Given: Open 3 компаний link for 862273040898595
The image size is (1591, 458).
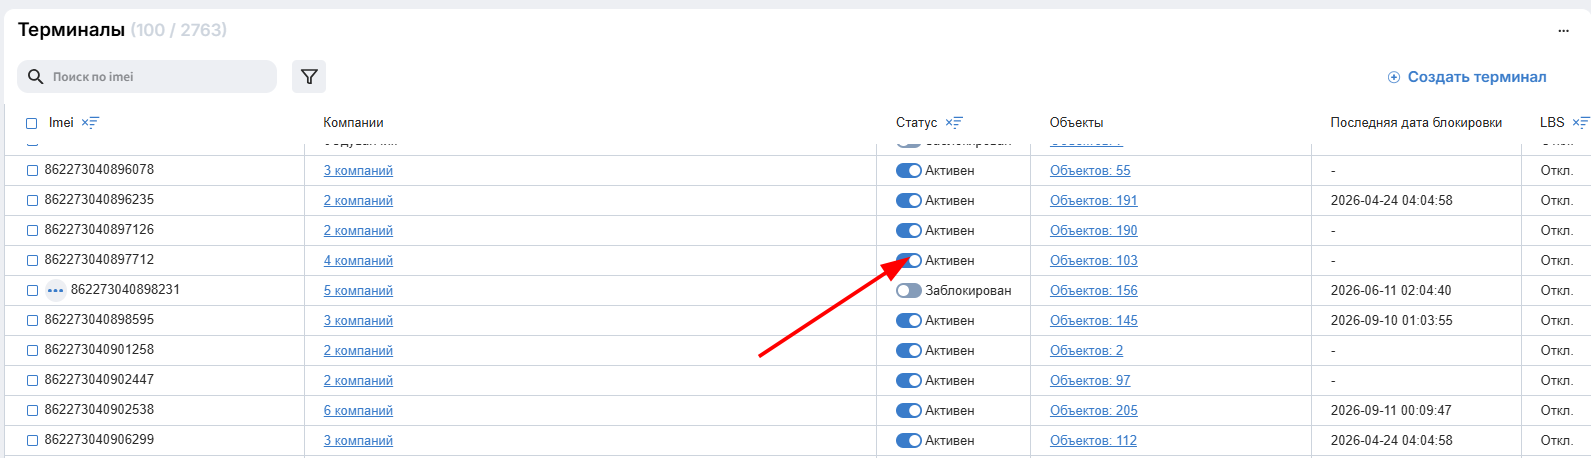Looking at the screenshot, I should [x=358, y=321].
